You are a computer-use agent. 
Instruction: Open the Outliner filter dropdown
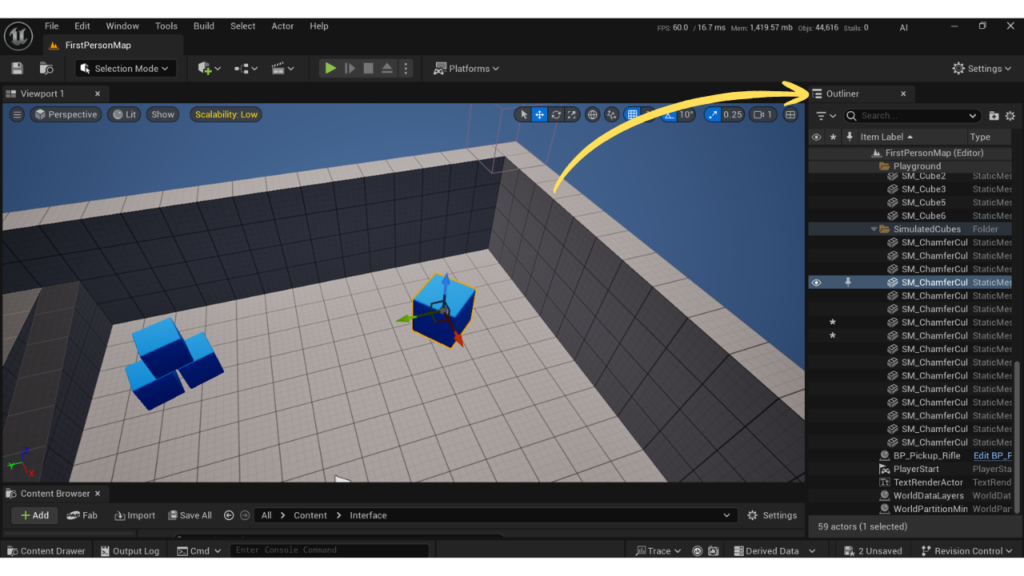pyautogui.click(x=825, y=116)
